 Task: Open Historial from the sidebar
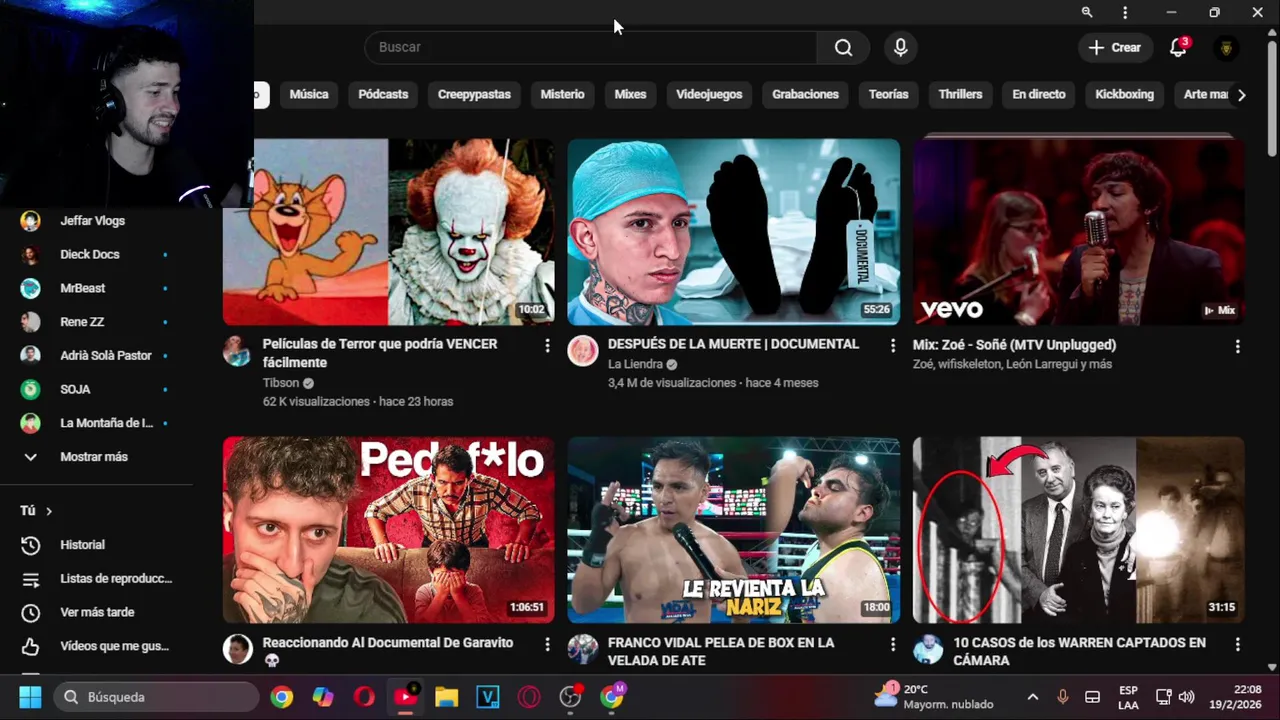[97, 545]
